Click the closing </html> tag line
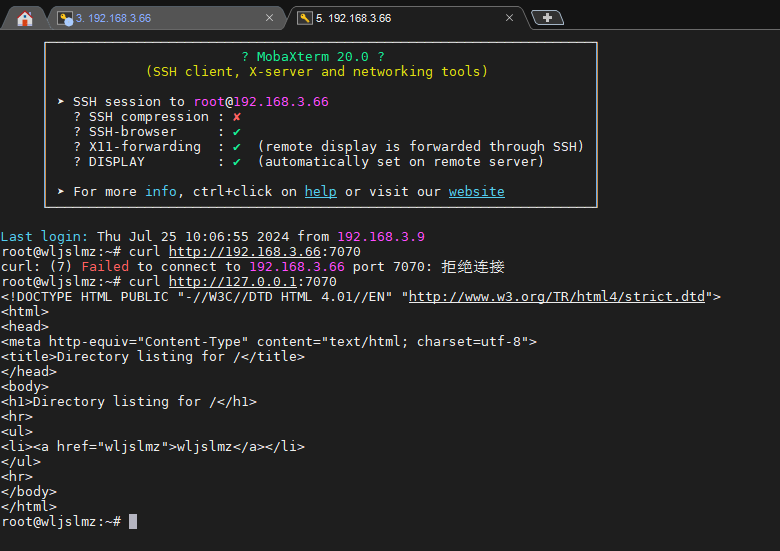 tap(29, 506)
